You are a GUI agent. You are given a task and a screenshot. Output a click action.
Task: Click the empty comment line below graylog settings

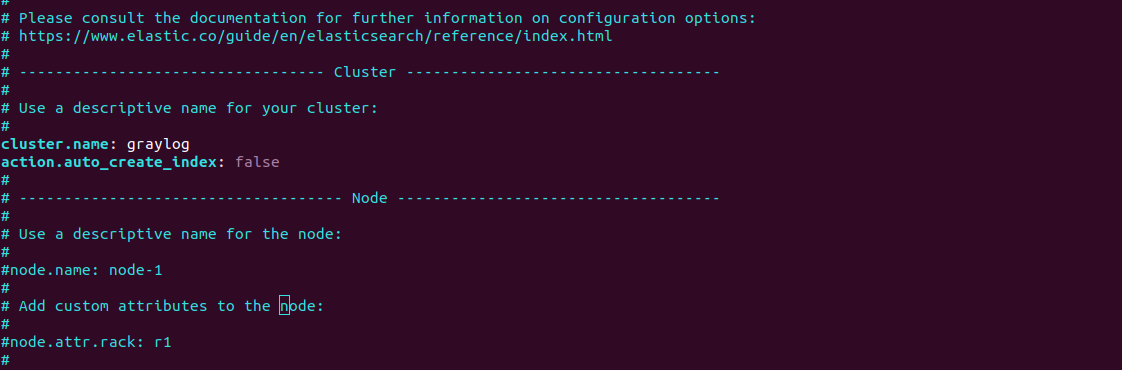(x=5, y=180)
